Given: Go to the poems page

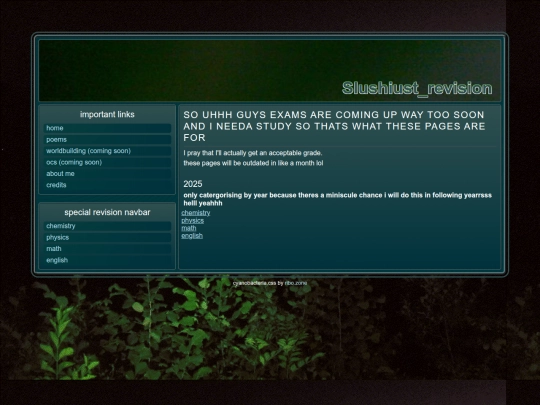Looking at the screenshot, I should 107,139.
